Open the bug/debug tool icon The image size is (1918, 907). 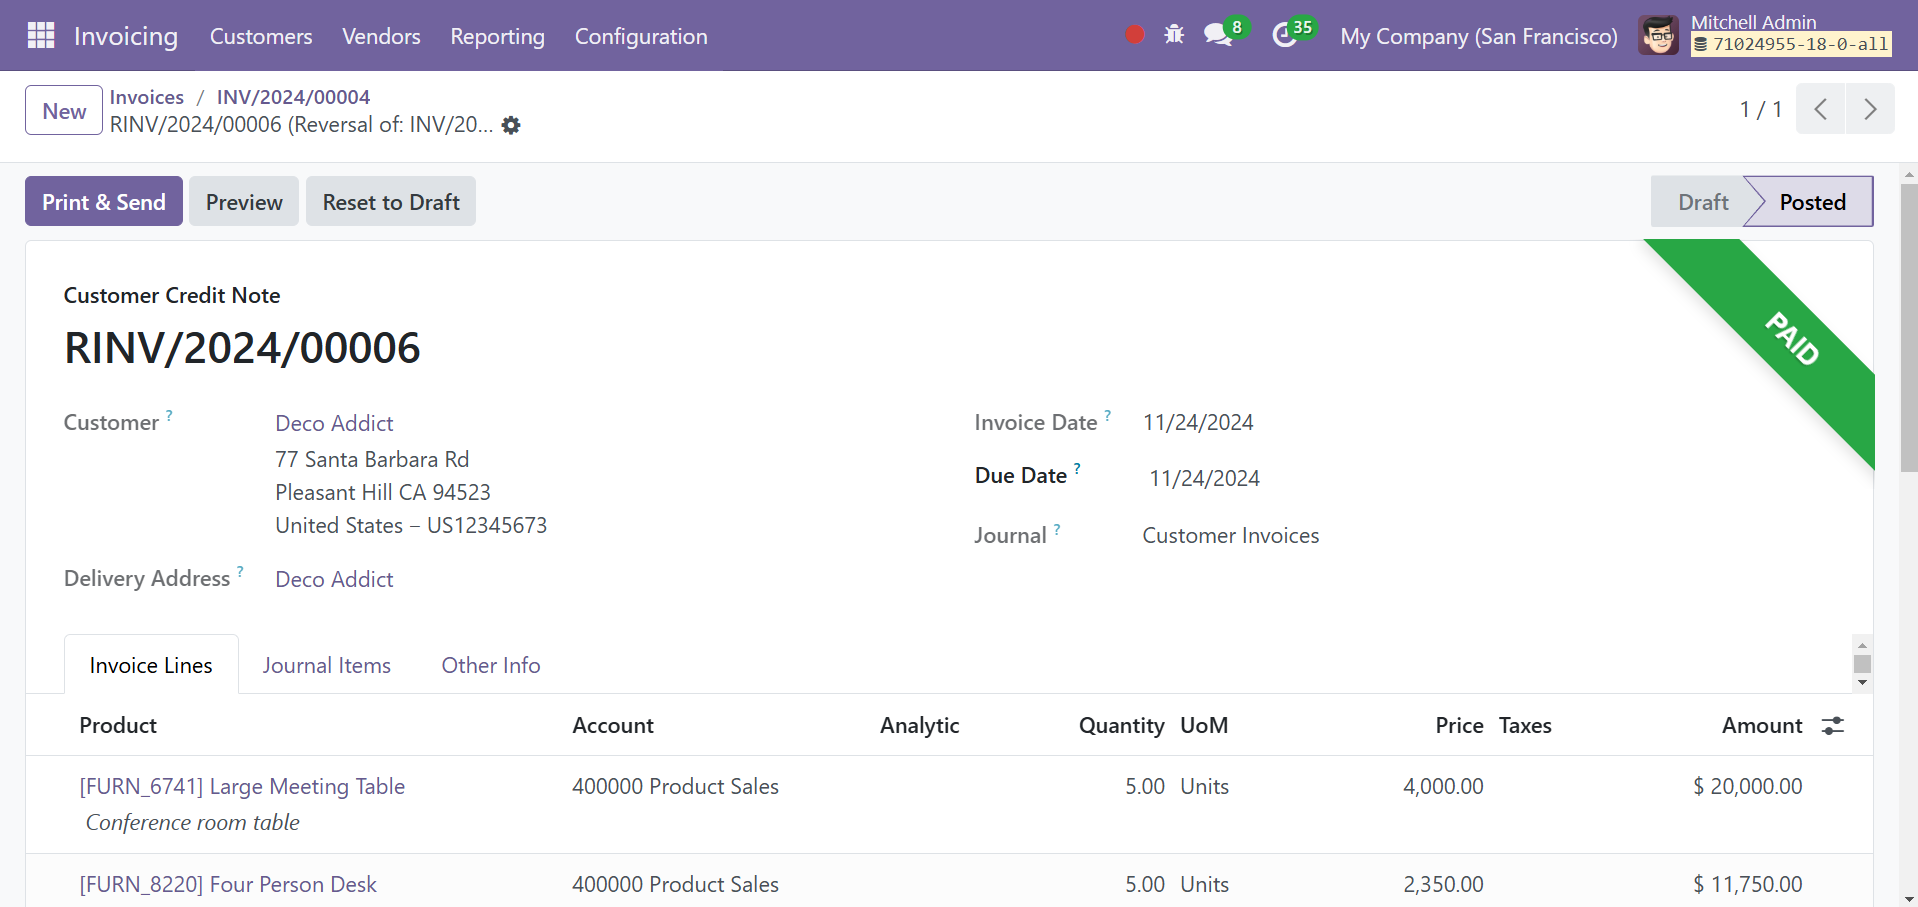click(x=1175, y=33)
